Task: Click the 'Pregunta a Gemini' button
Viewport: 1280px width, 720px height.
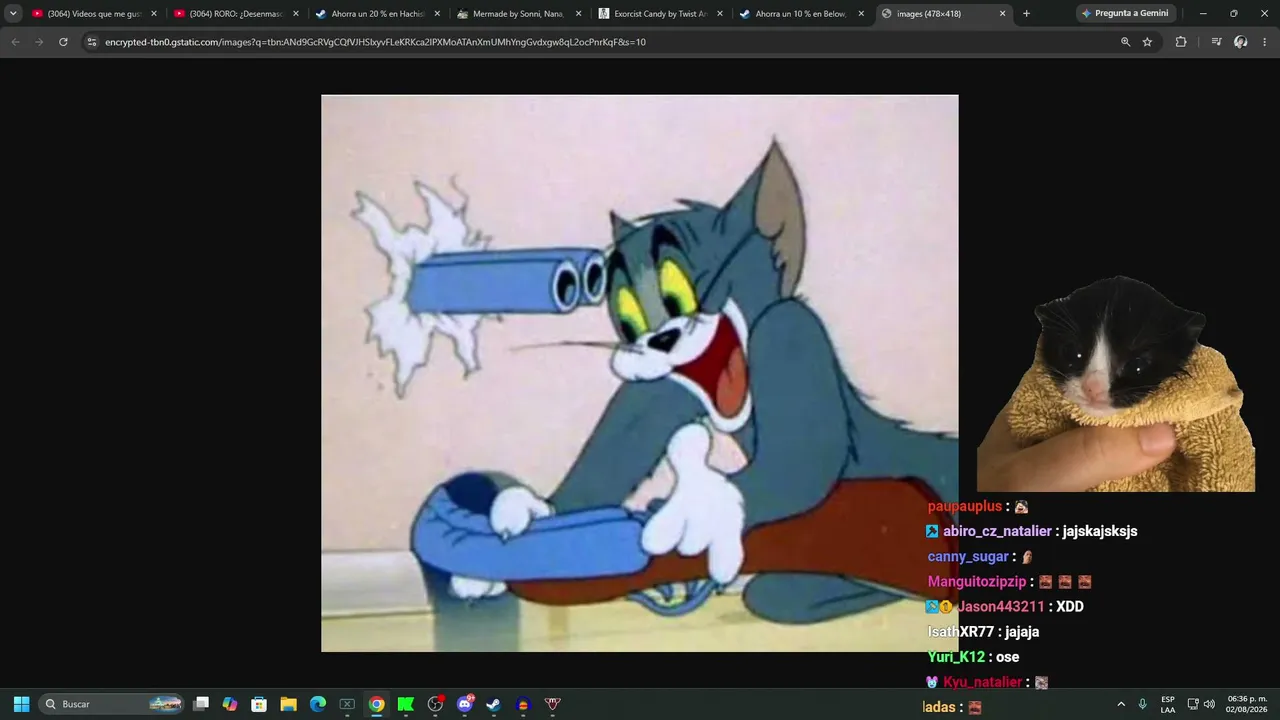Action: (1126, 14)
